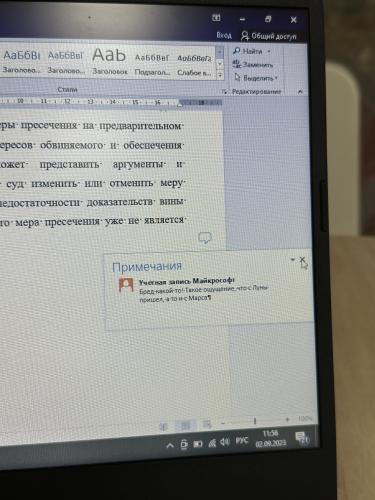The height and width of the screenshot is (500, 375).
Task: Click the word предварительном in document
Action: pos(141,126)
